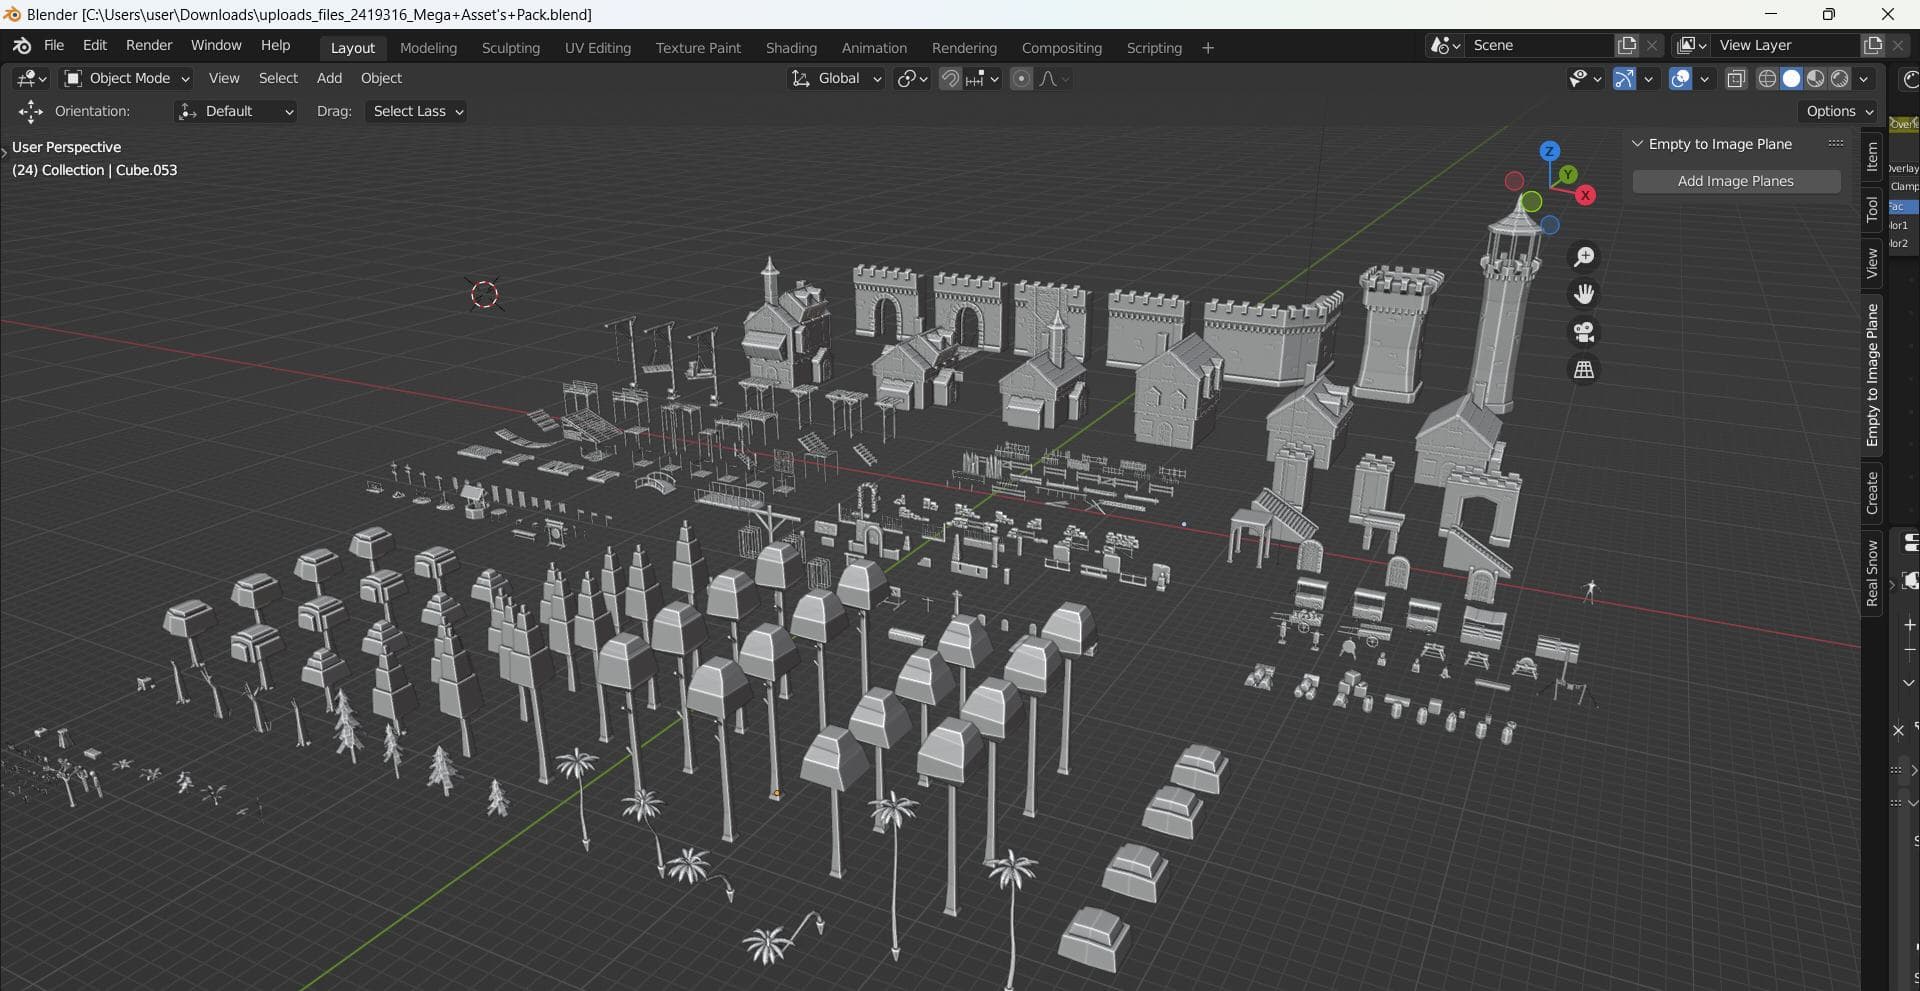Open the Options dropdown
Screen dimensions: 1920x991
[x=1839, y=111]
